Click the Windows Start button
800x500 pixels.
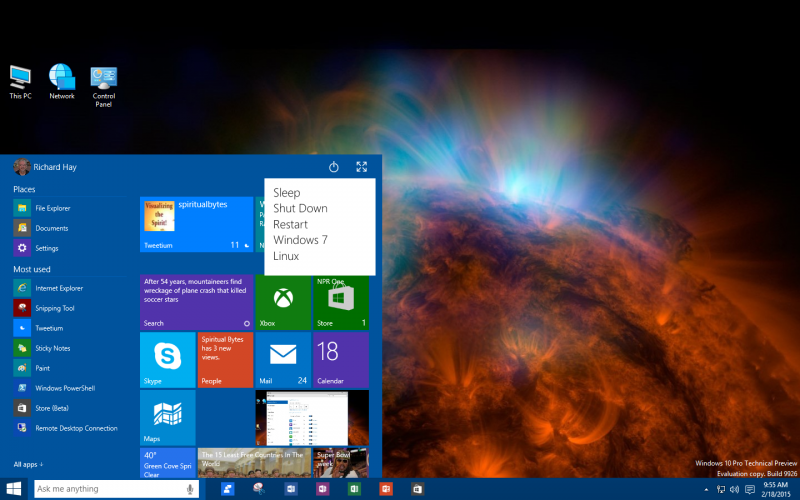point(14,489)
